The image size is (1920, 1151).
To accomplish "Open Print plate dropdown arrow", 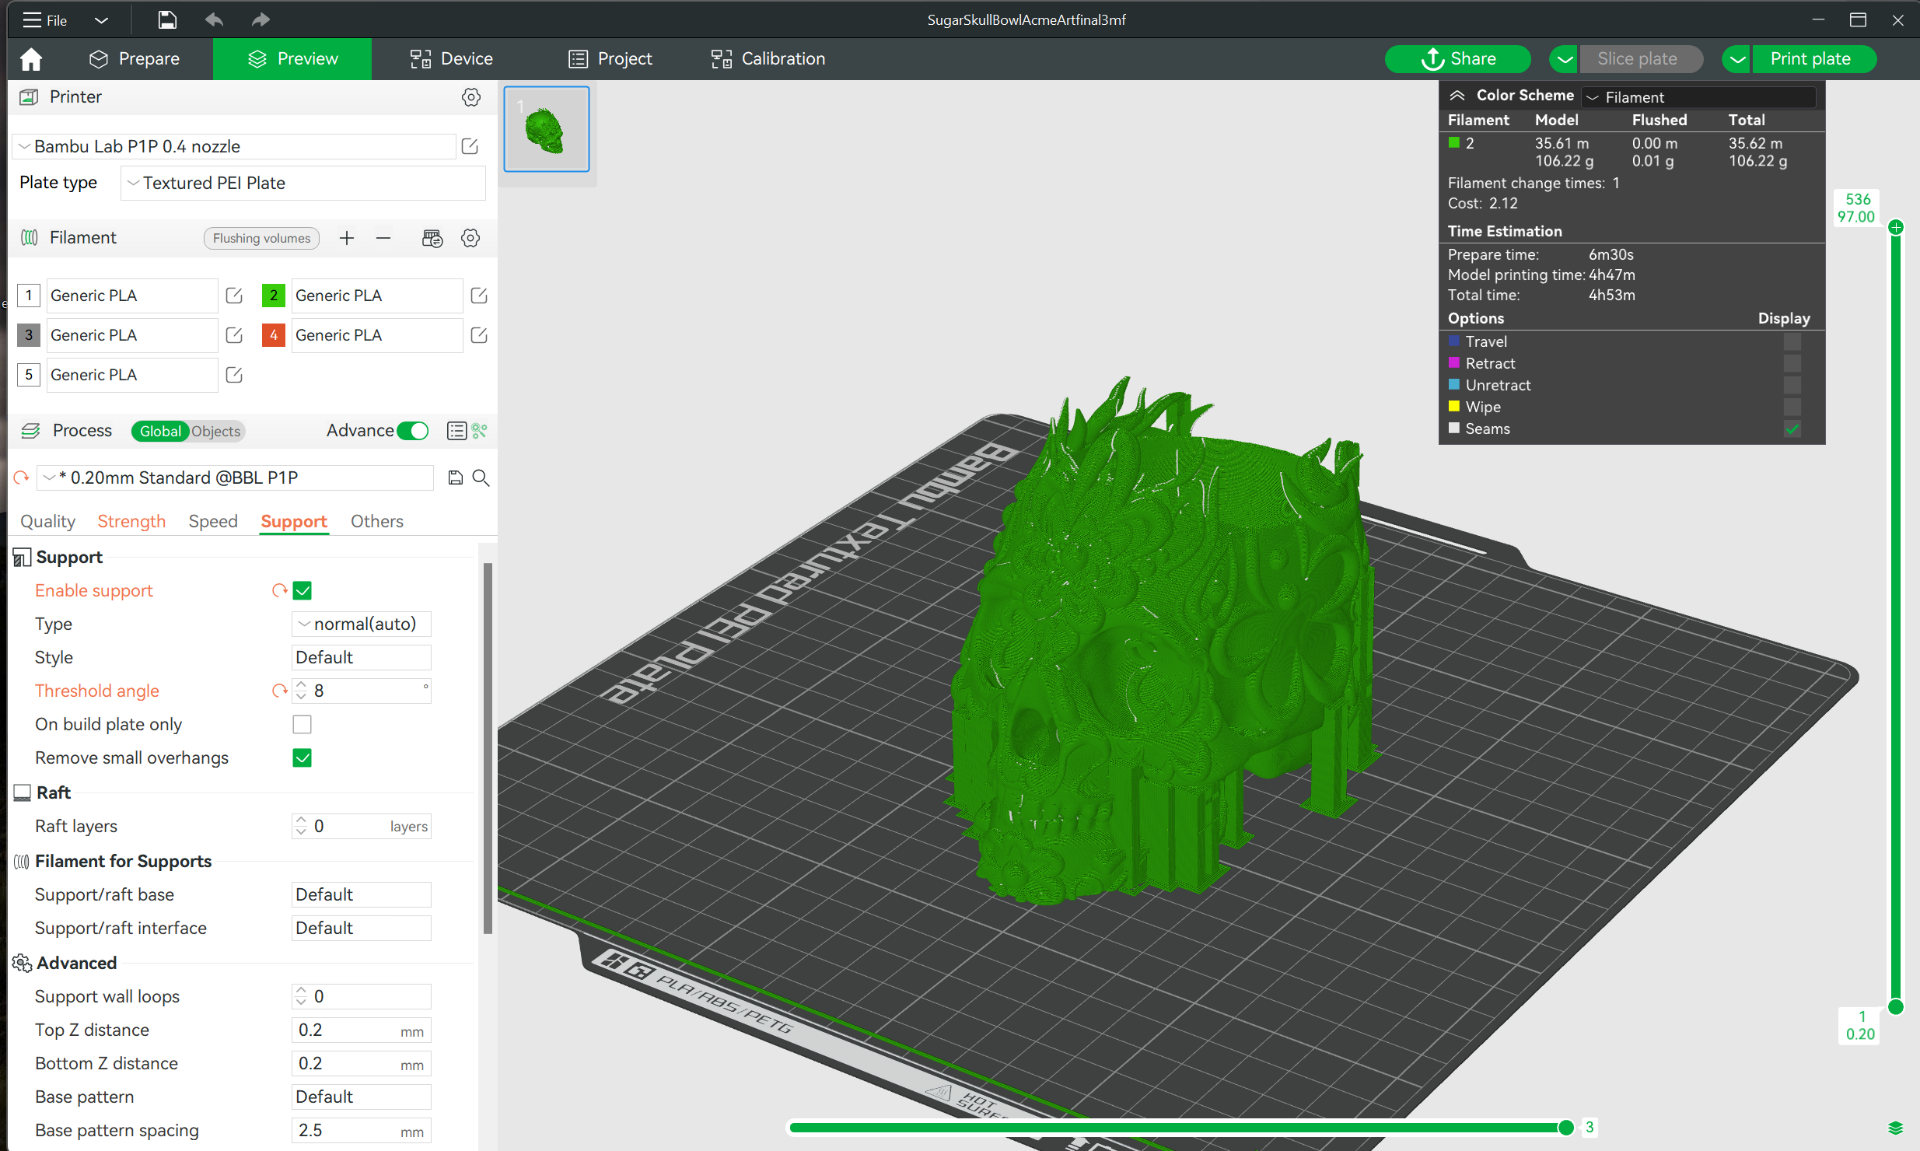I will pos(1737,59).
